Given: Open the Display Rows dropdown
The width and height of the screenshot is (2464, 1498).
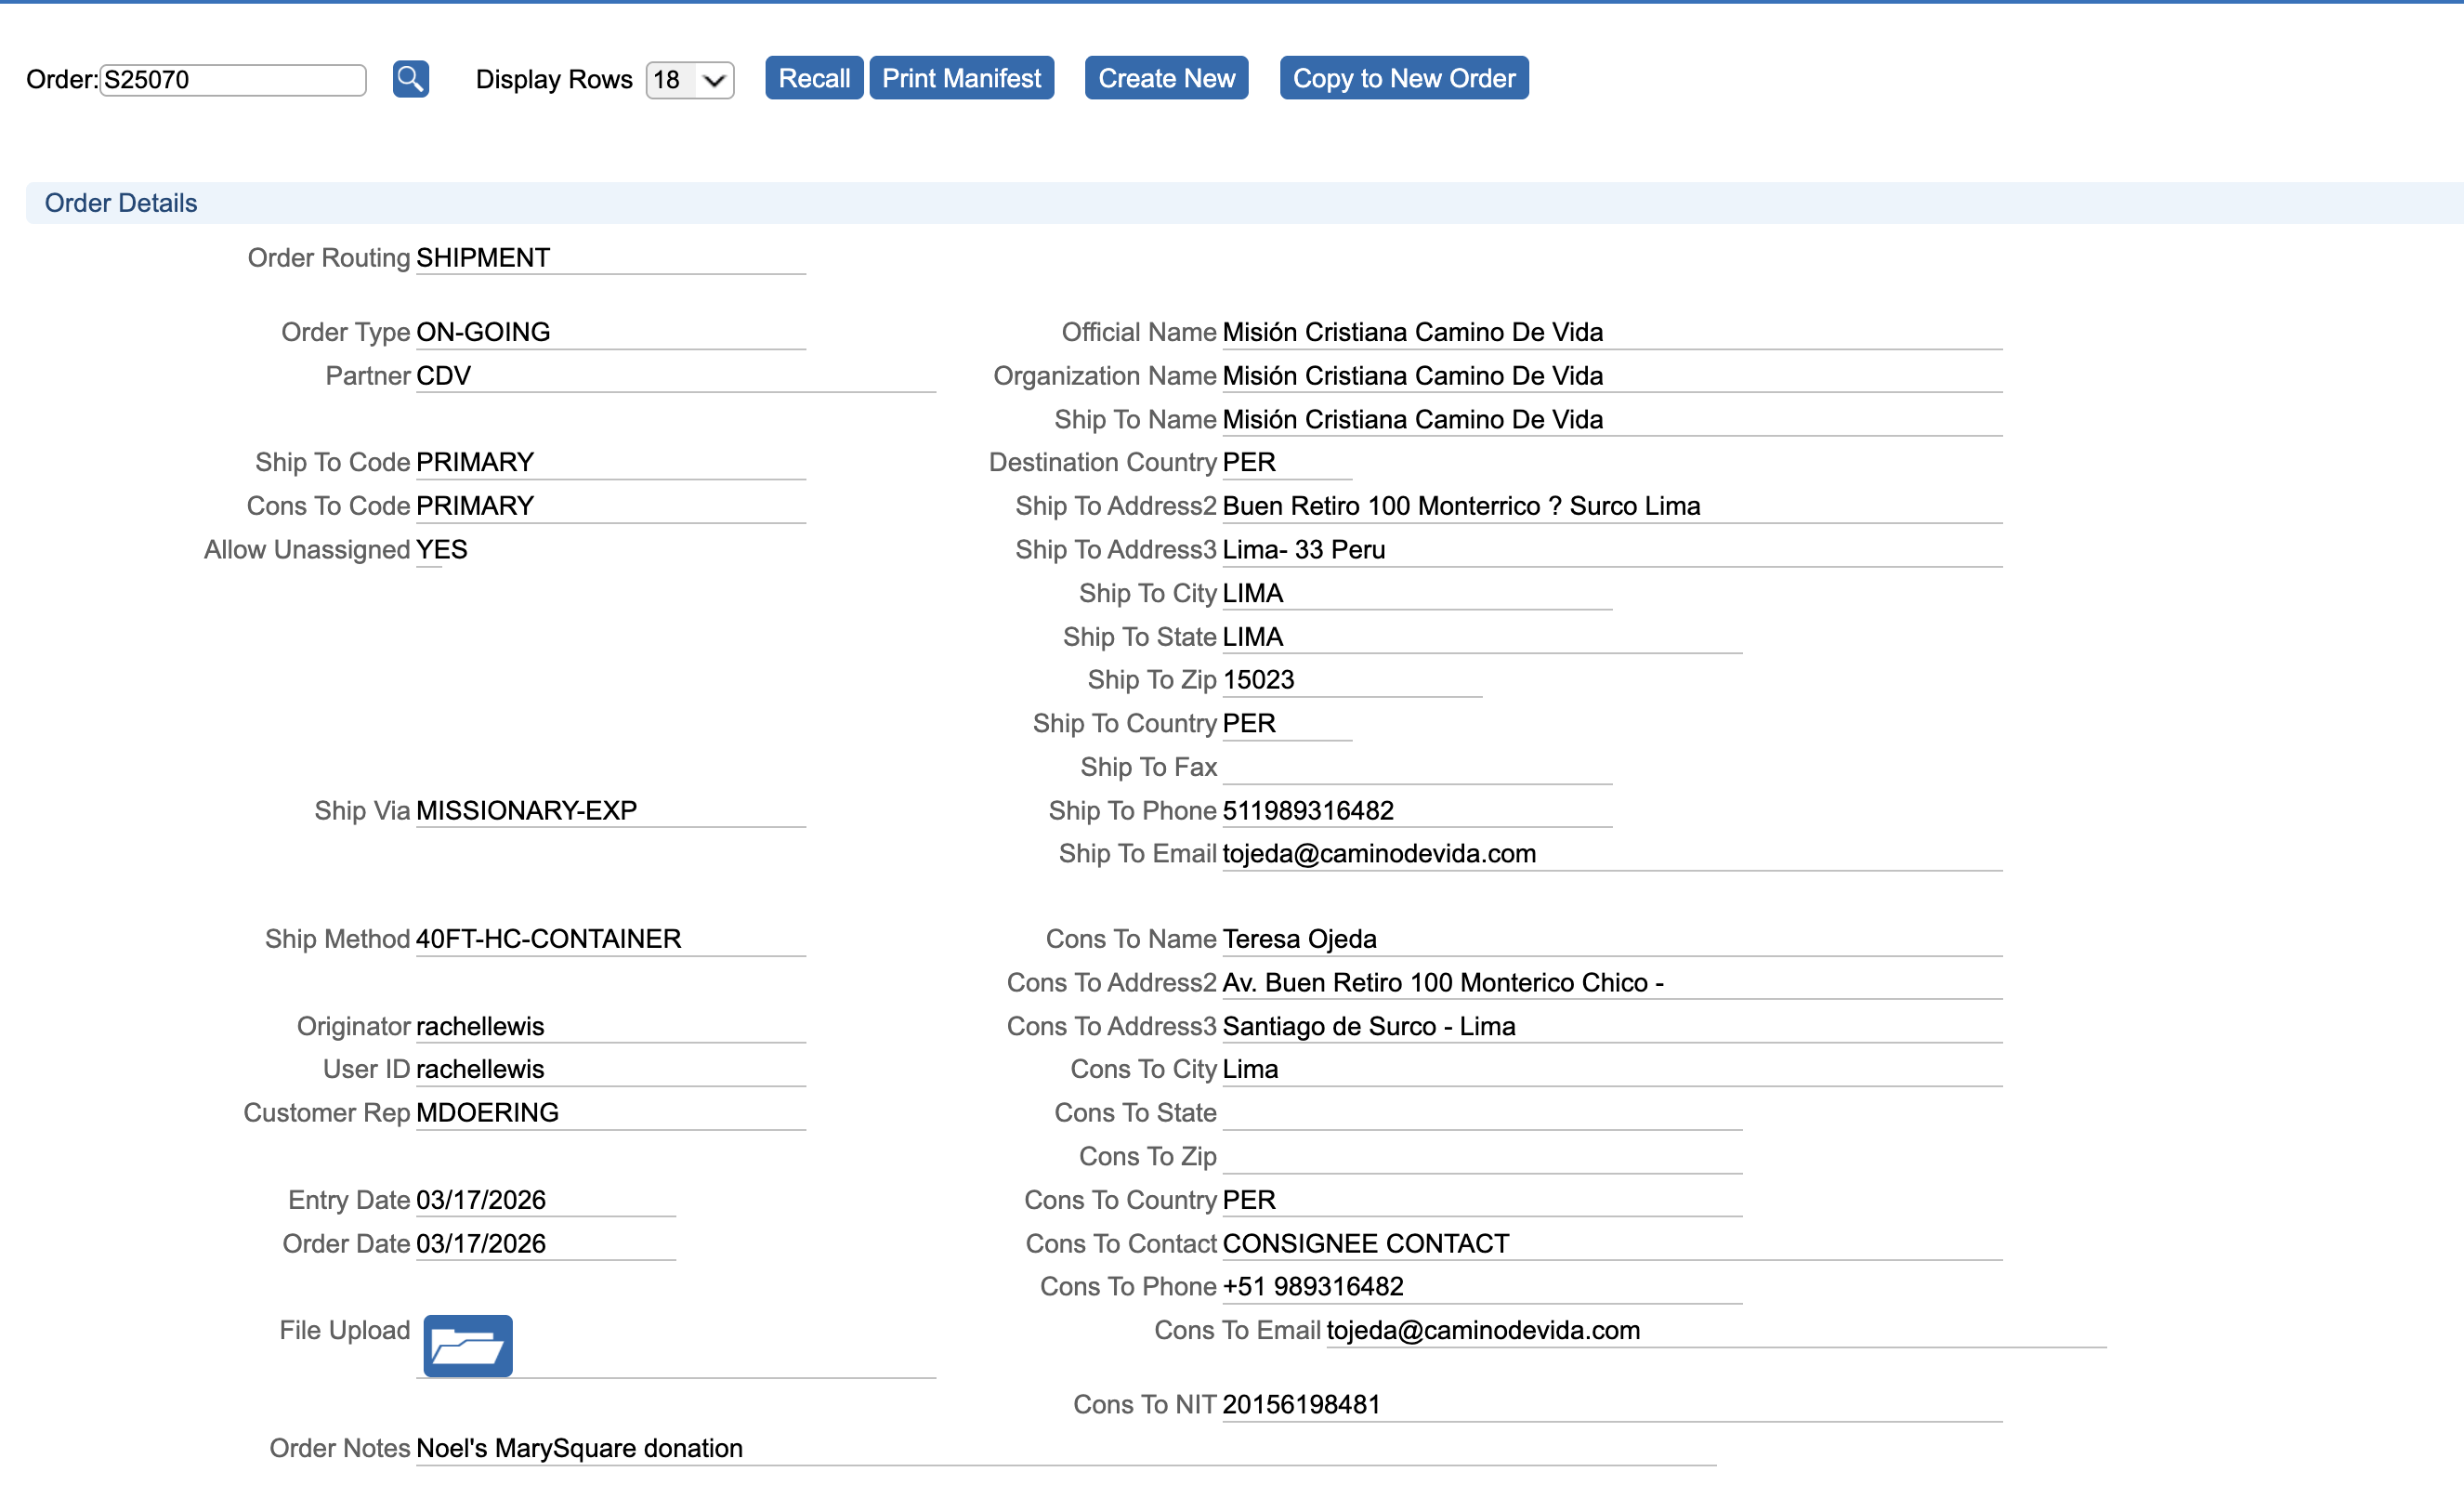Looking at the screenshot, I should point(689,80).
